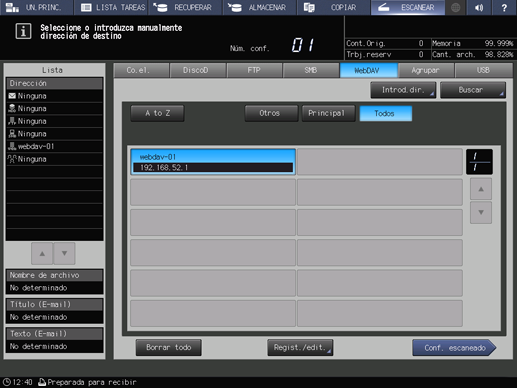
Task: Select the group Ninguna row in Lista
Action: coord(54,159)
